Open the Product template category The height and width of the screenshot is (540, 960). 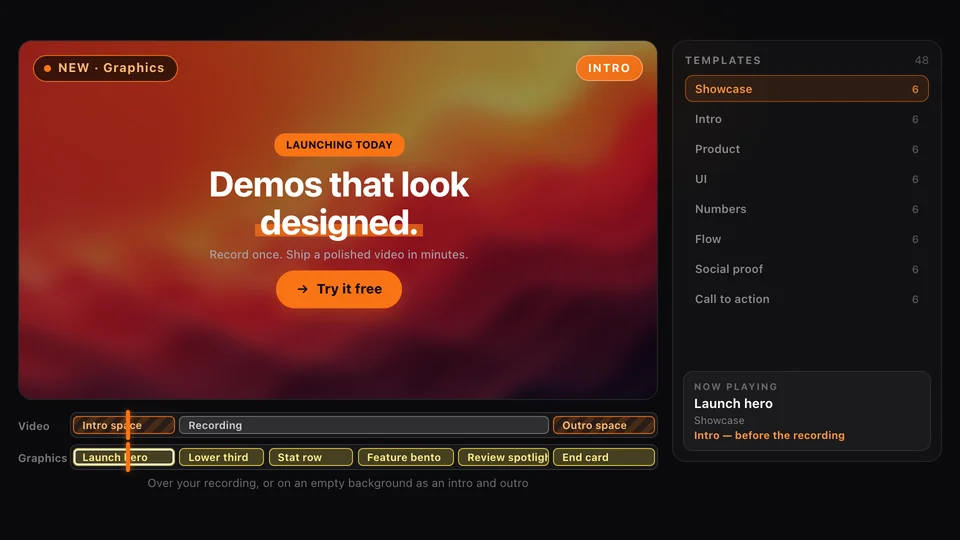pos(806,149)
